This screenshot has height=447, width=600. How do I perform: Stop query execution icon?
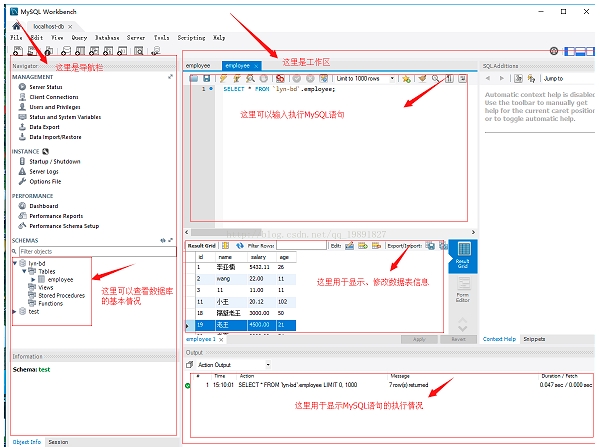coord(264,78)
